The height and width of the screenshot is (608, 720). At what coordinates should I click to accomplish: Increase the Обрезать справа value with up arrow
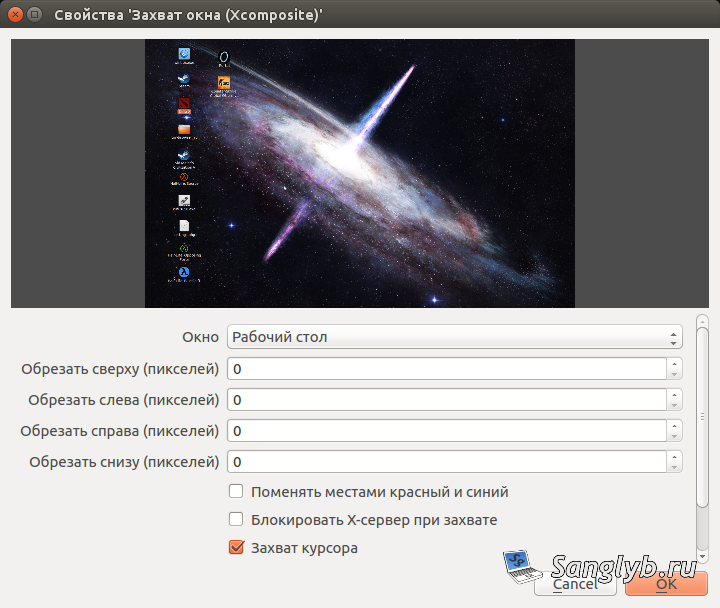click(x=674, y=425)
